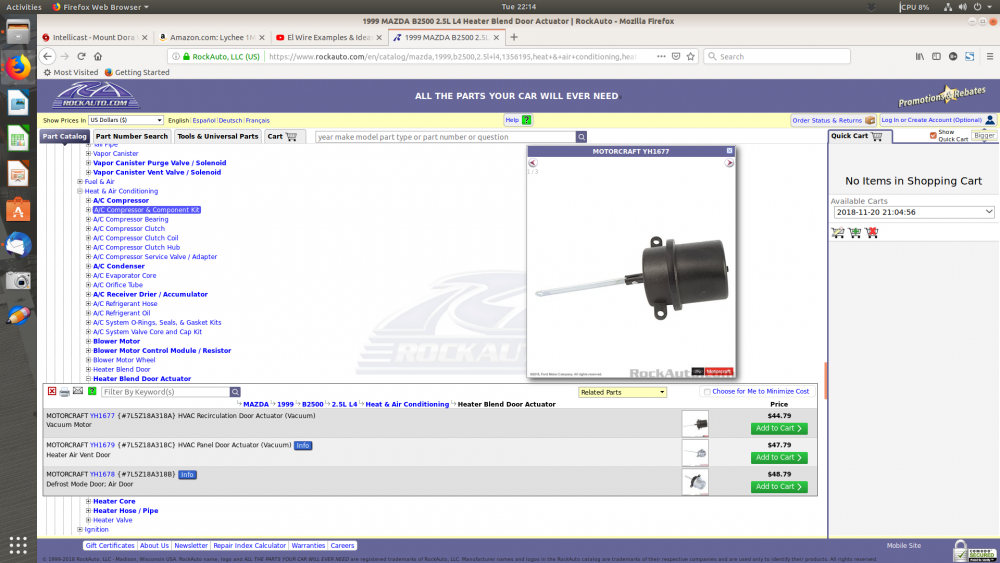The image size is (1000, 563).
Task: Click the add new cart icon
Action: [855, 233]
